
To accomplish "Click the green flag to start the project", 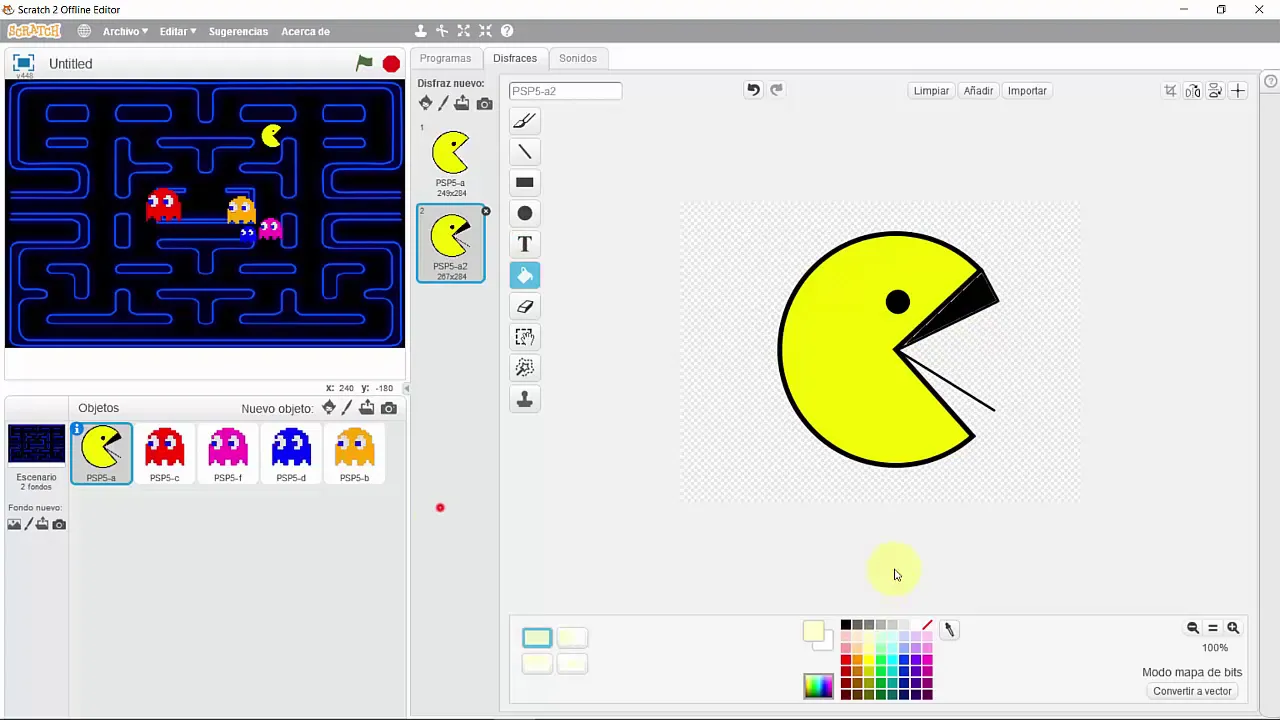I will click(x=364, y=63).
